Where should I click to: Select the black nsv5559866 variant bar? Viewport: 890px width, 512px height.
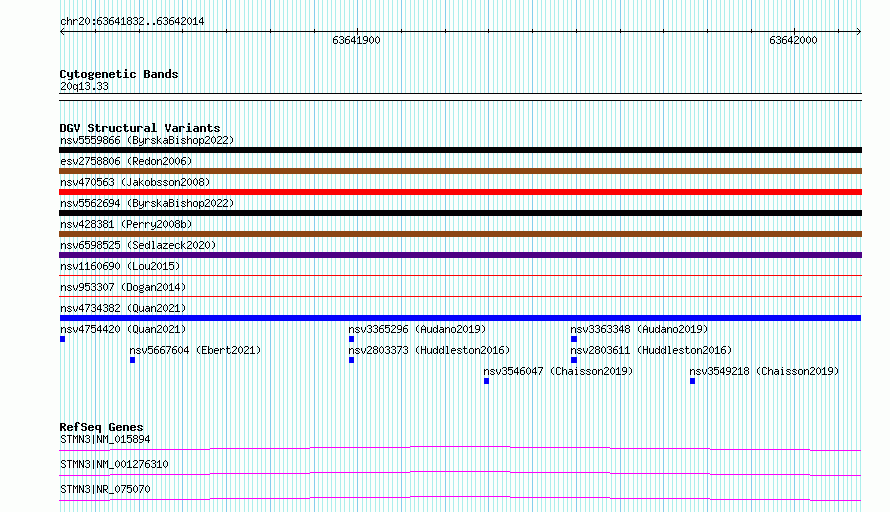tap(460, 150)
